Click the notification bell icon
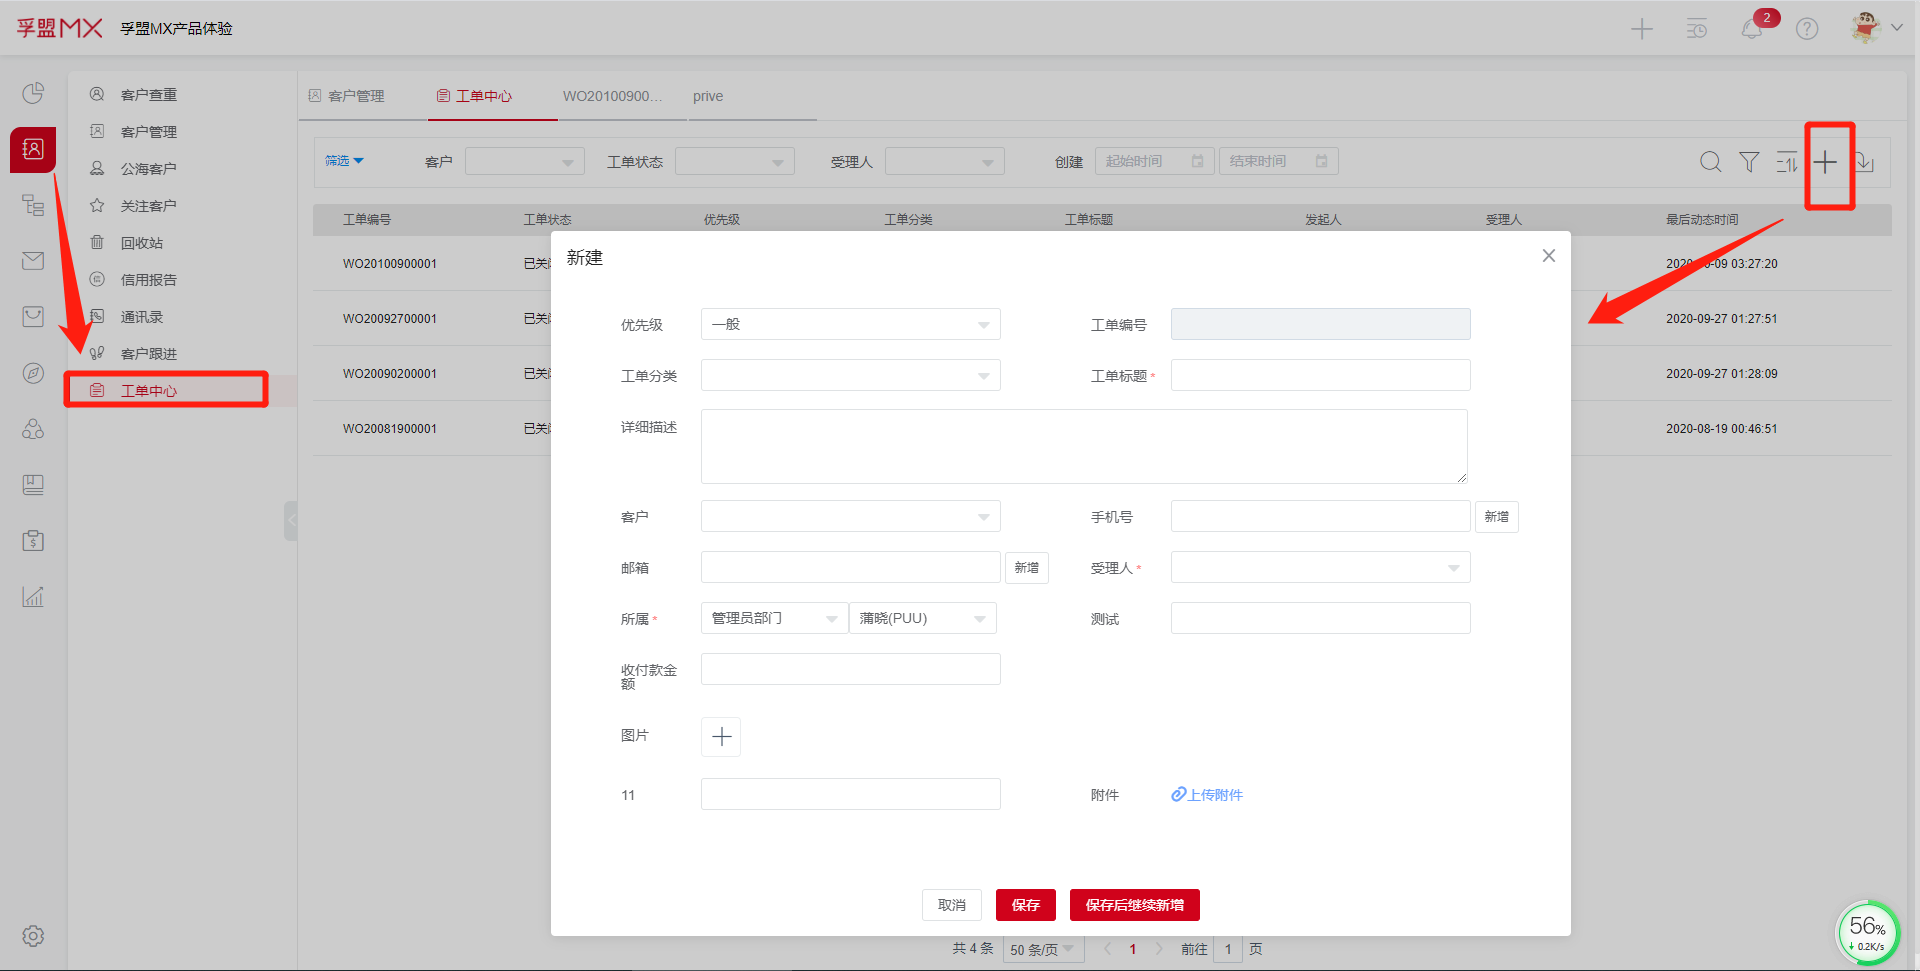1920x971 pixels. [1752, 29]
